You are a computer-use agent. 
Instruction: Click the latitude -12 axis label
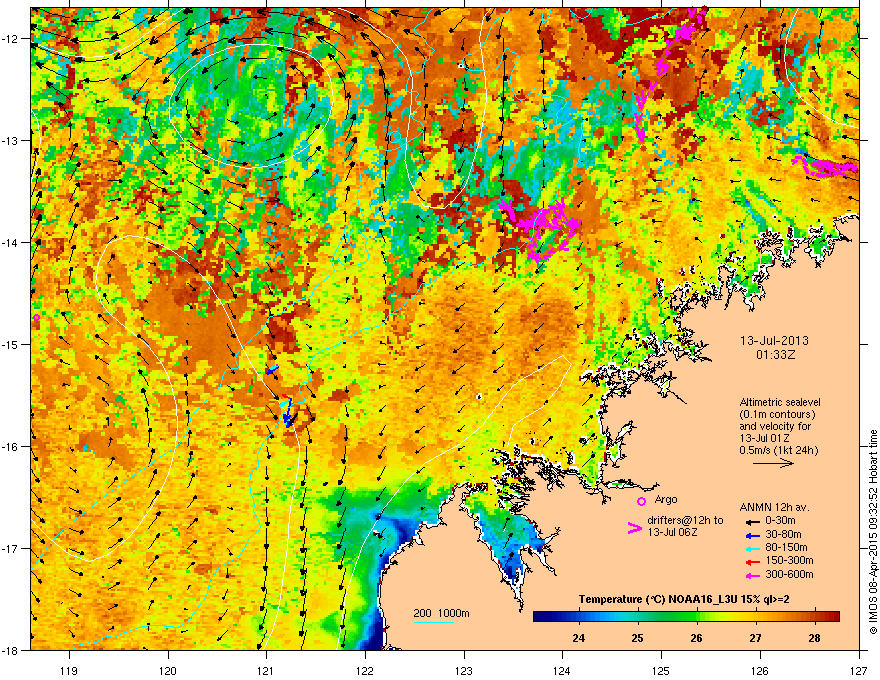(x=11, y=39)
